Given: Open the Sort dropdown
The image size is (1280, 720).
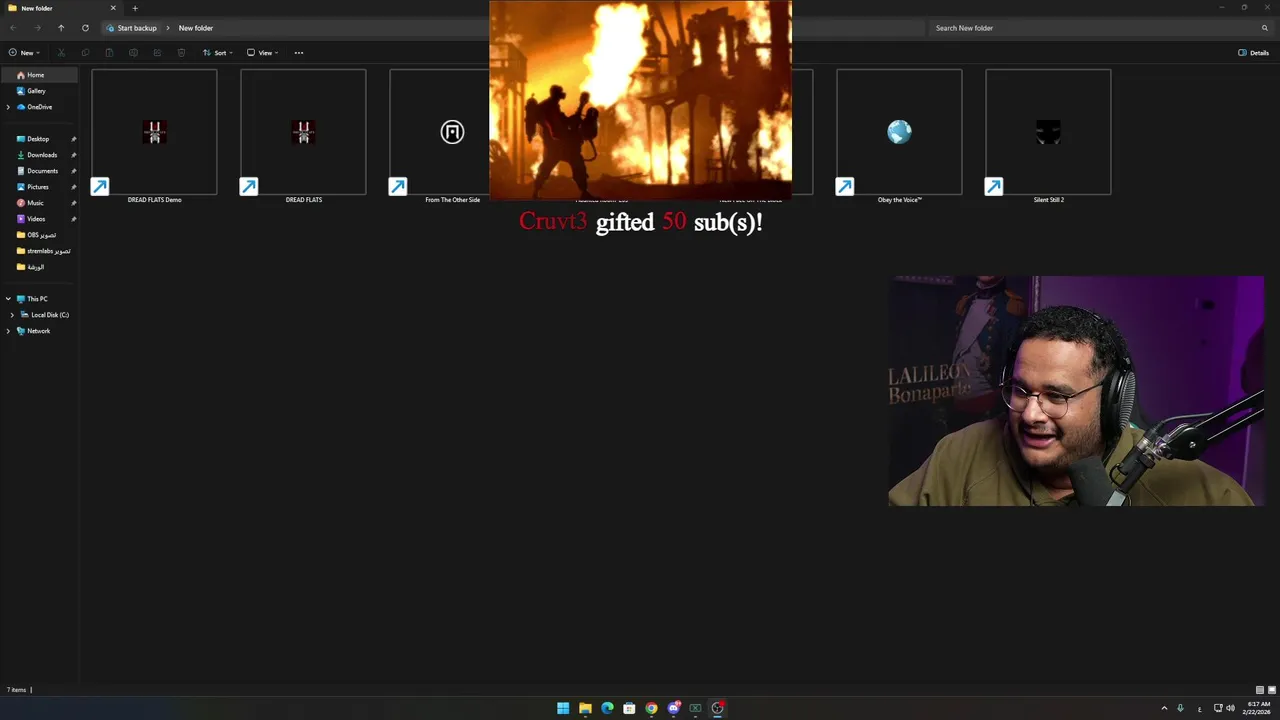Looking at the screenshot, I should pos(217,53).
